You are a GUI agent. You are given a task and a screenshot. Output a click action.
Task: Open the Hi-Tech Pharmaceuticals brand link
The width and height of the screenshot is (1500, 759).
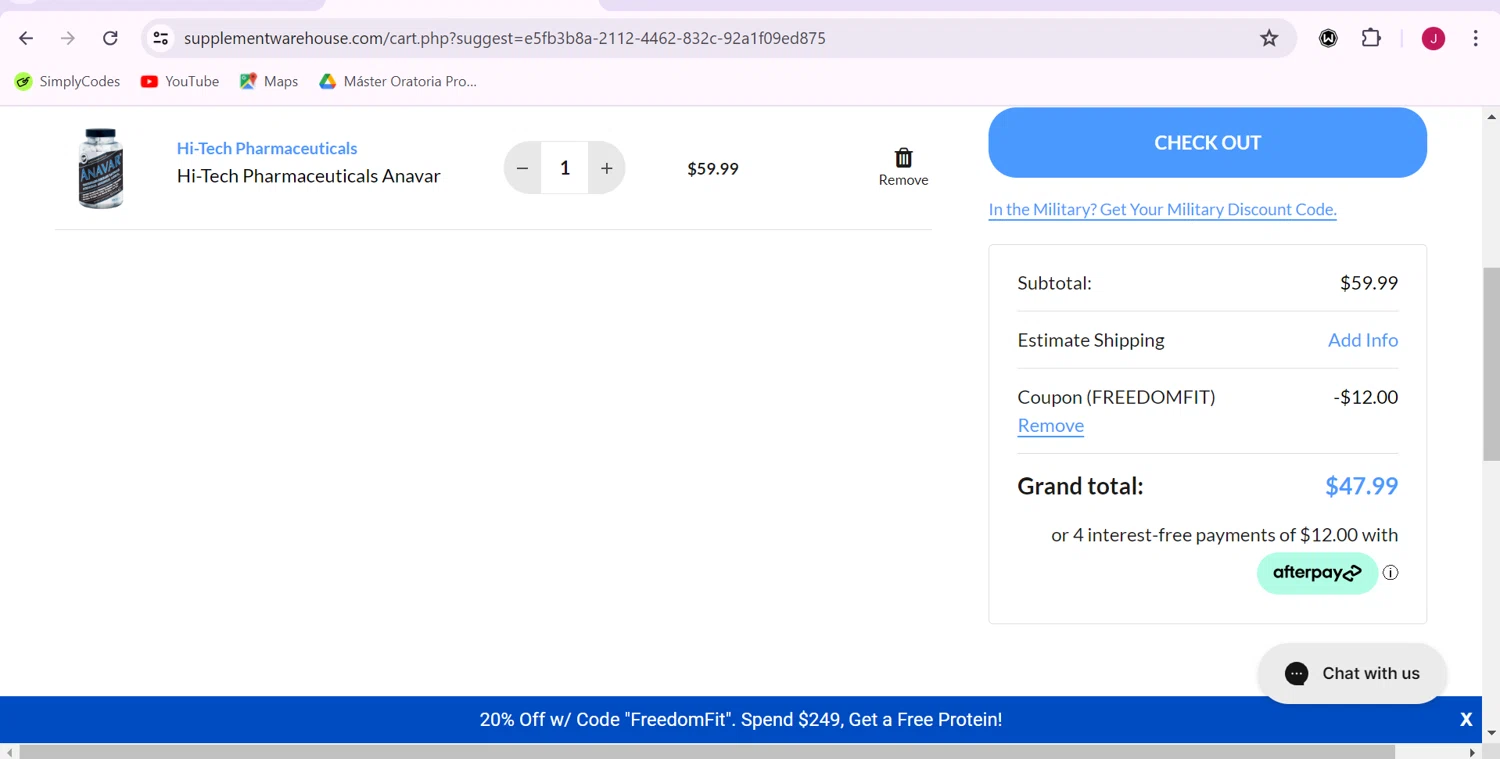[267, 148]
